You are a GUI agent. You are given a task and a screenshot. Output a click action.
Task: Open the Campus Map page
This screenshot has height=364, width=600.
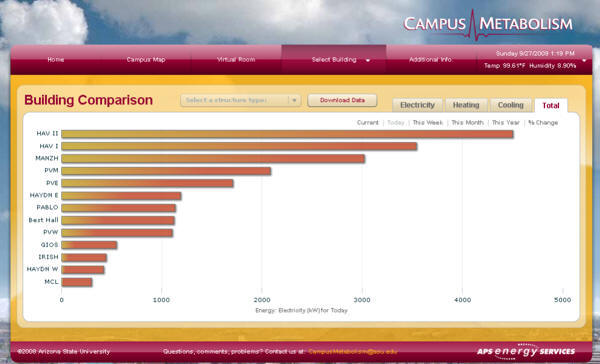click(x=146, y=60)
